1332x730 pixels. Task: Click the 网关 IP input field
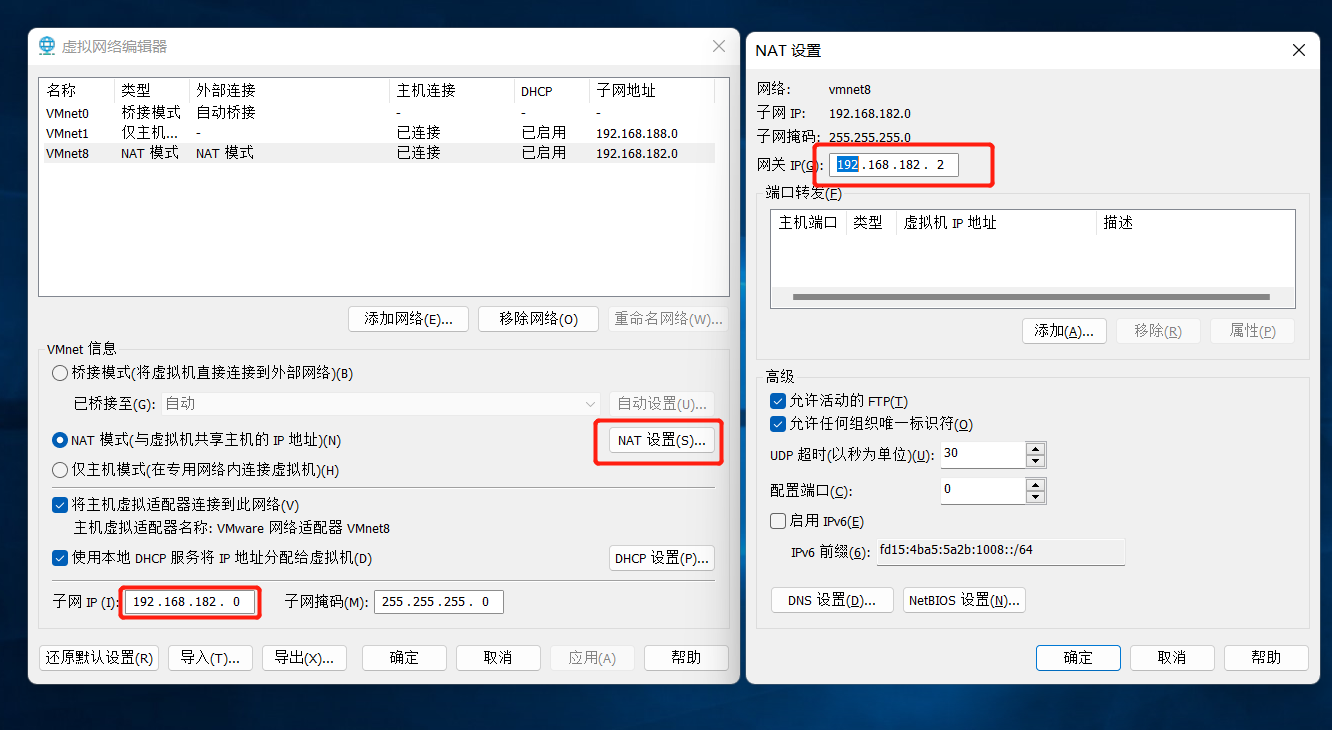tap(894, 165)
